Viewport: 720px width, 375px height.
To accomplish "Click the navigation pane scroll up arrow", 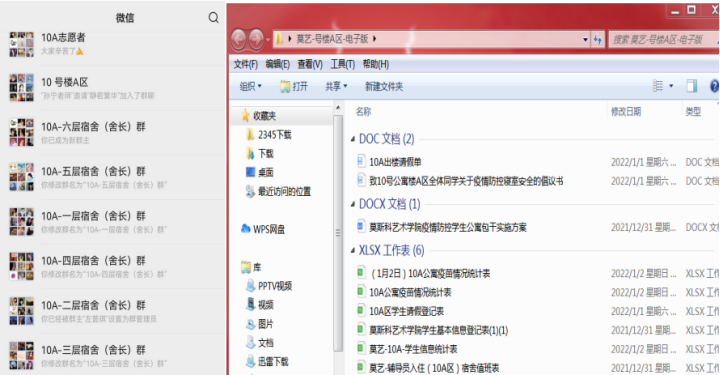I will tap(338, 108).
